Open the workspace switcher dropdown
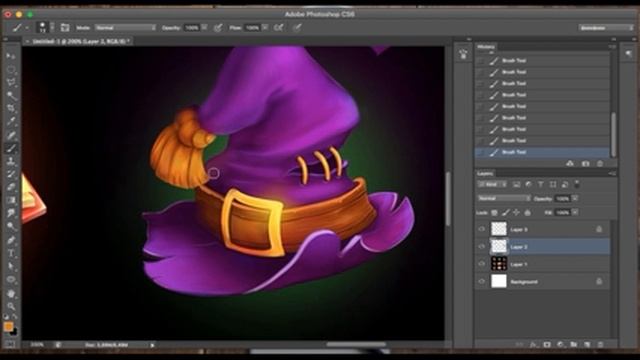 pyautogui.click(x=605, y=28)
